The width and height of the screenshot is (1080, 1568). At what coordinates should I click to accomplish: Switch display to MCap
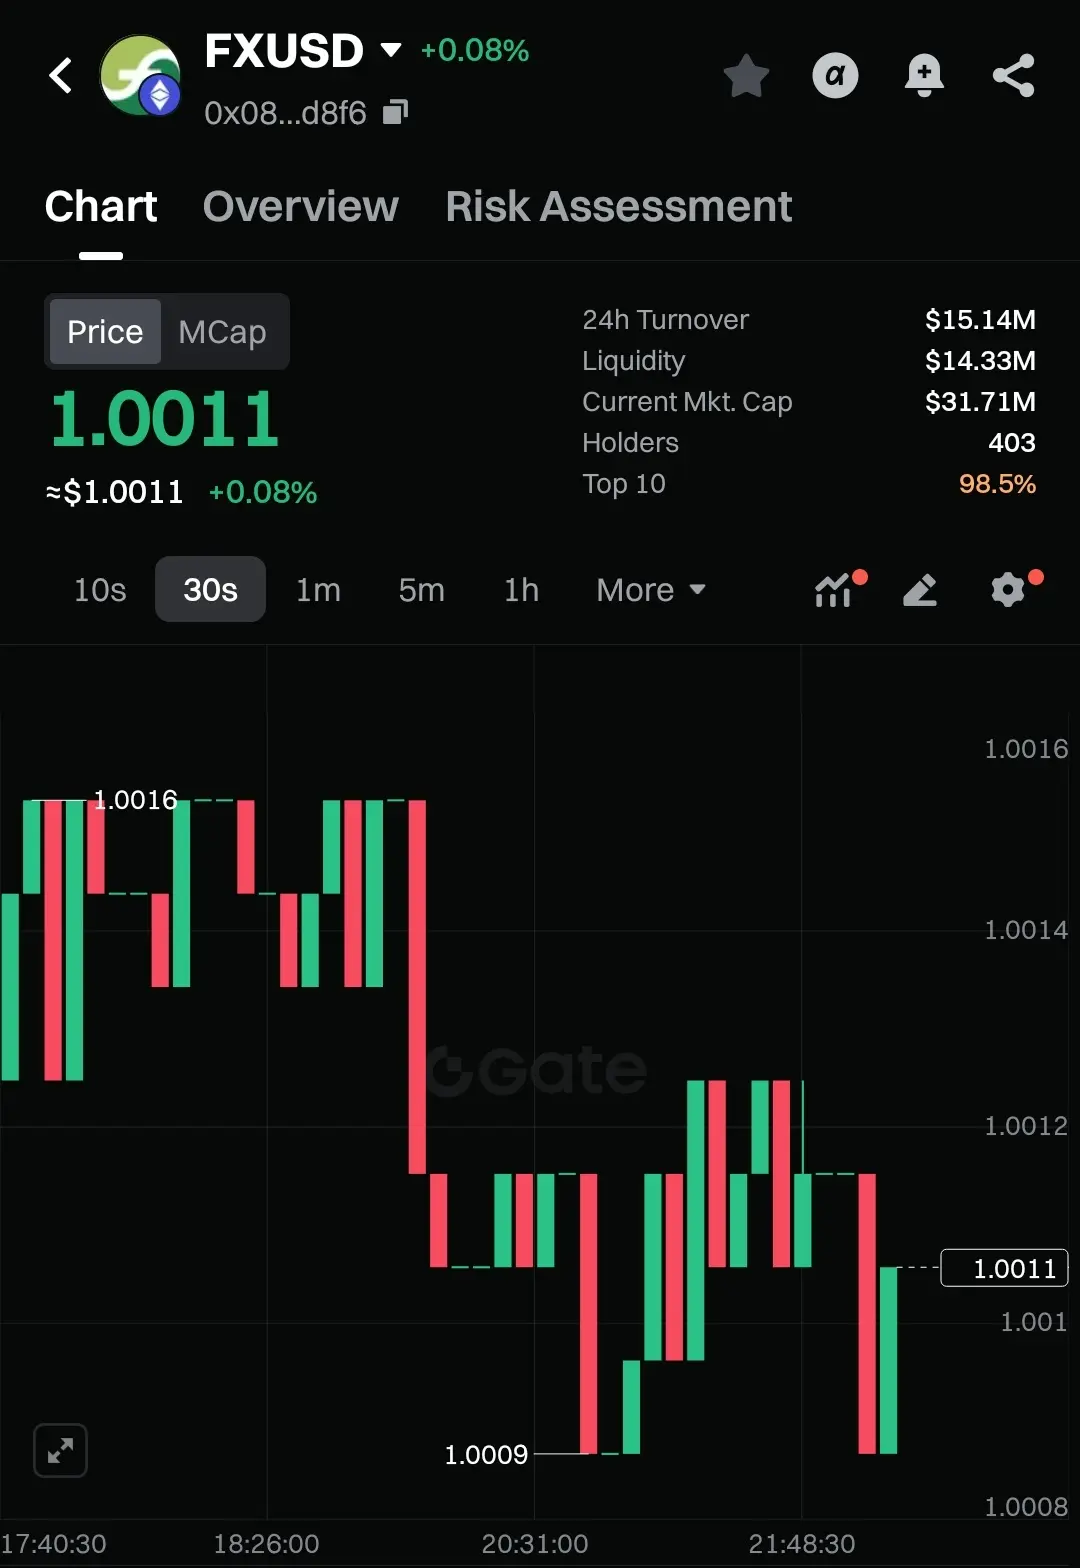[x=222, y=331]
